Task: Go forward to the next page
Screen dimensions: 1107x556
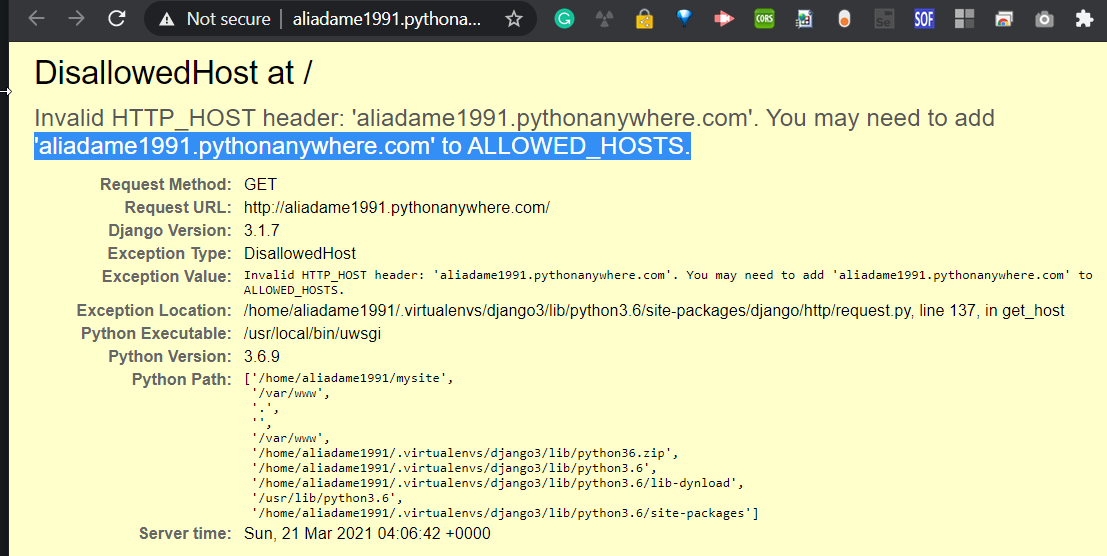Action: [76, 18]
